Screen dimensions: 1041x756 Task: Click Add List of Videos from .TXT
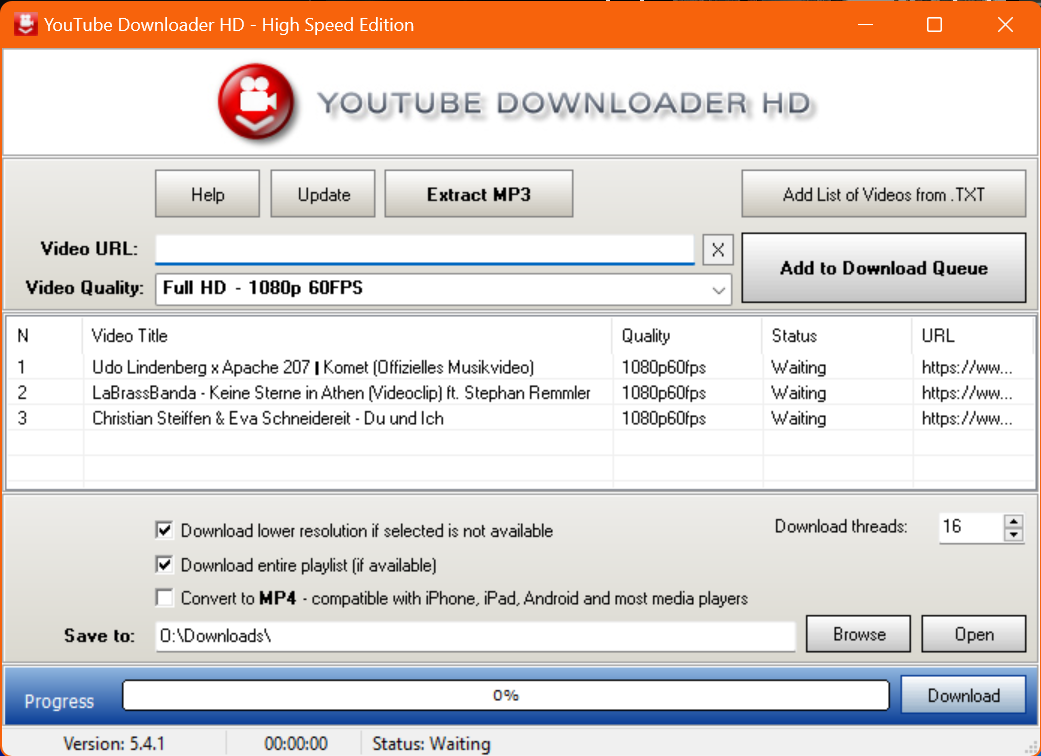[883, 193]
